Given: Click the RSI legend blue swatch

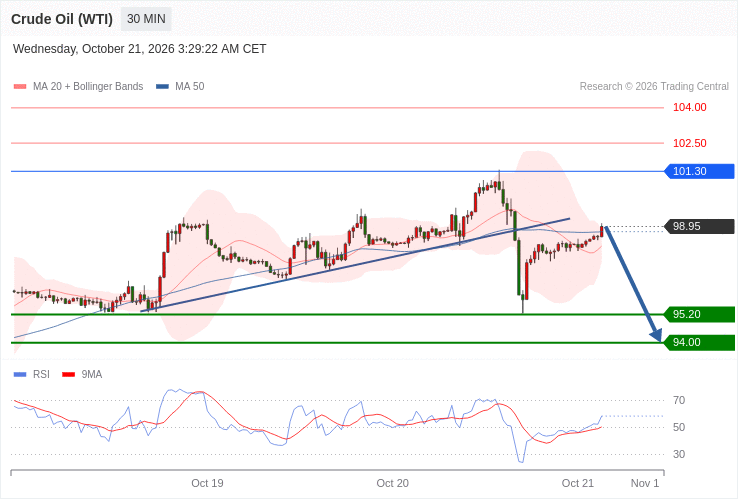Looking at the screenshot, I should pyautogui.click(x=20, y=375).
